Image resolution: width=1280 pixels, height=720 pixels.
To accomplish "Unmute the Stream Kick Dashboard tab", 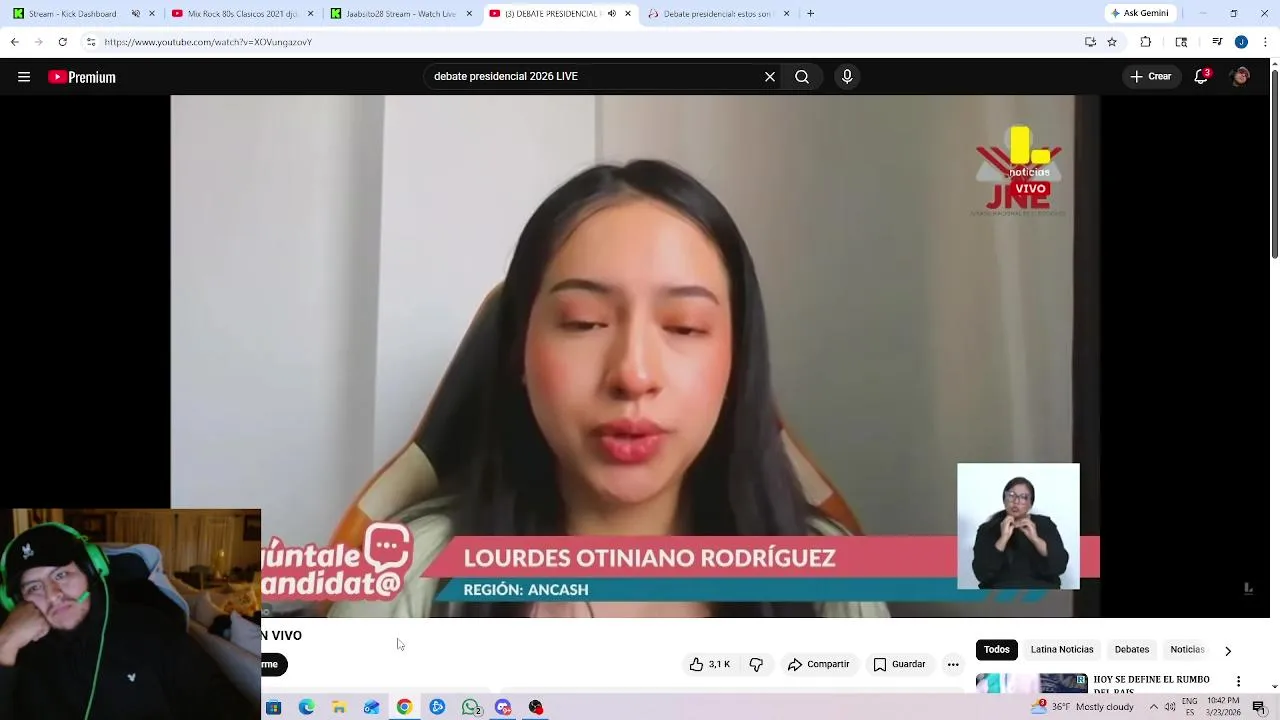I will (136, 14).
